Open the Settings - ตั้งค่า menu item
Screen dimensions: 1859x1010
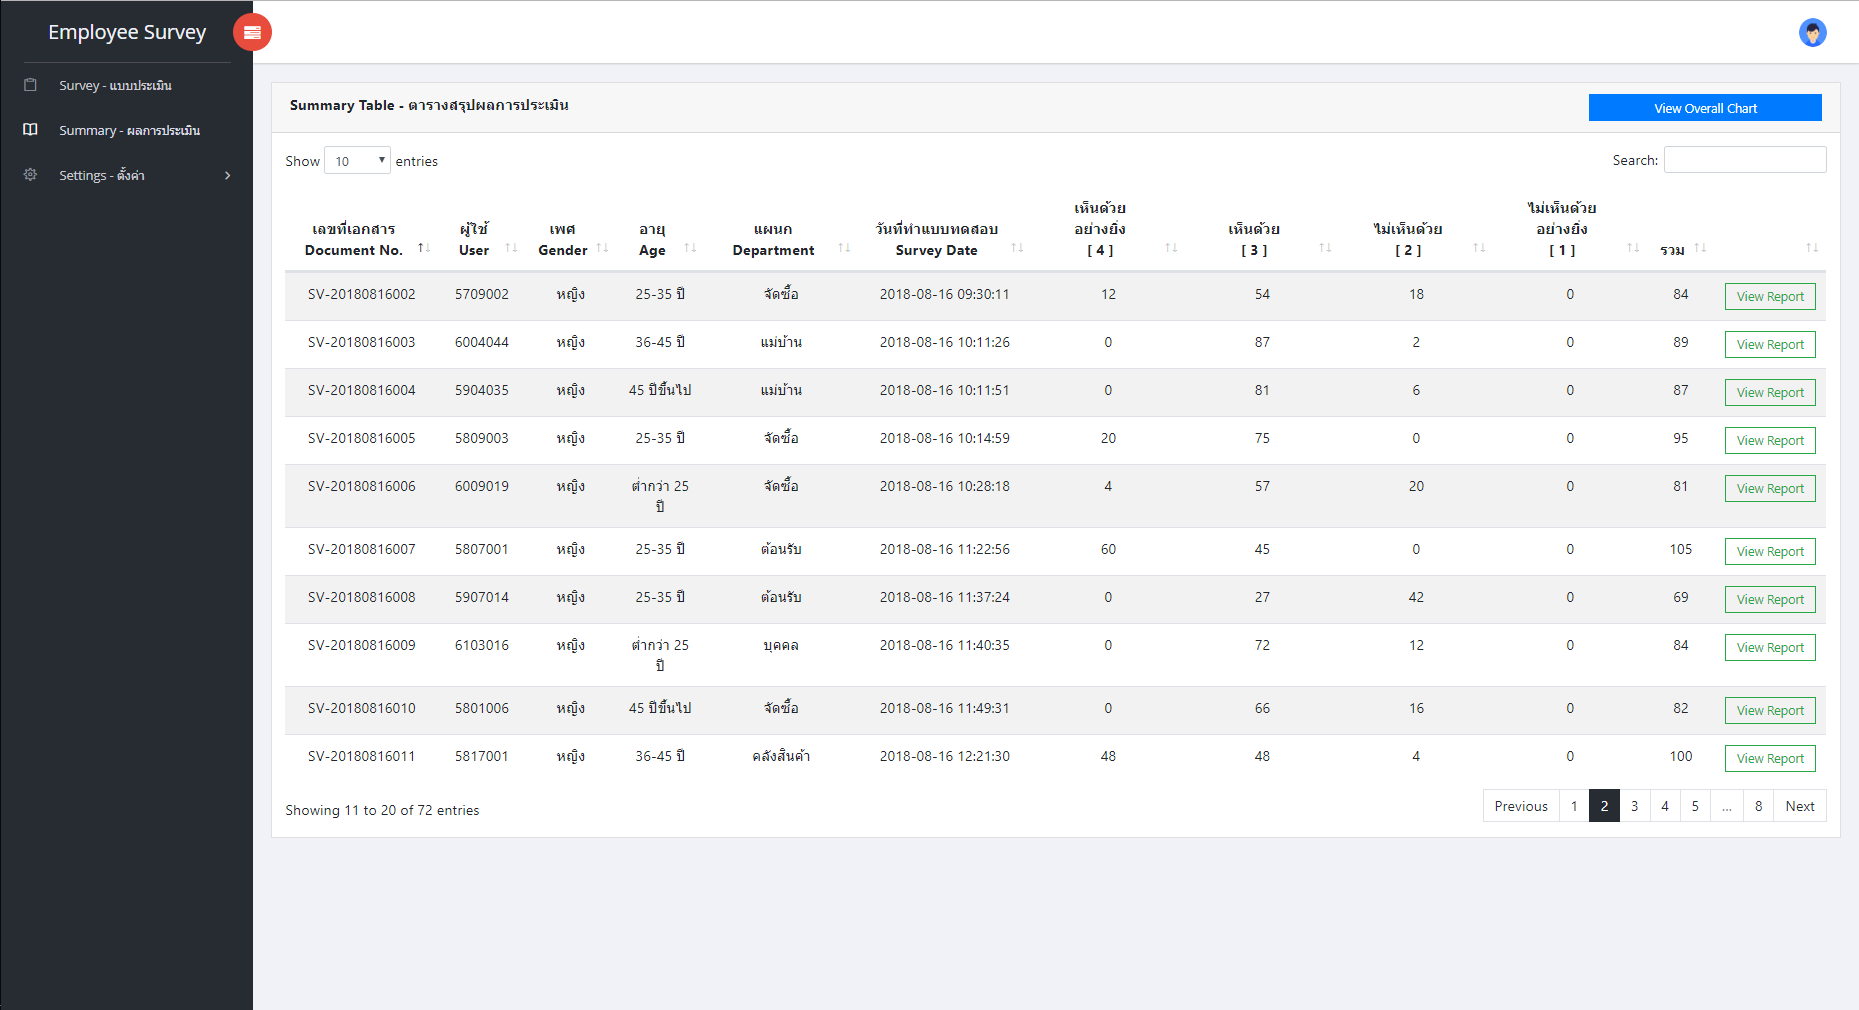tap(102, 175)
